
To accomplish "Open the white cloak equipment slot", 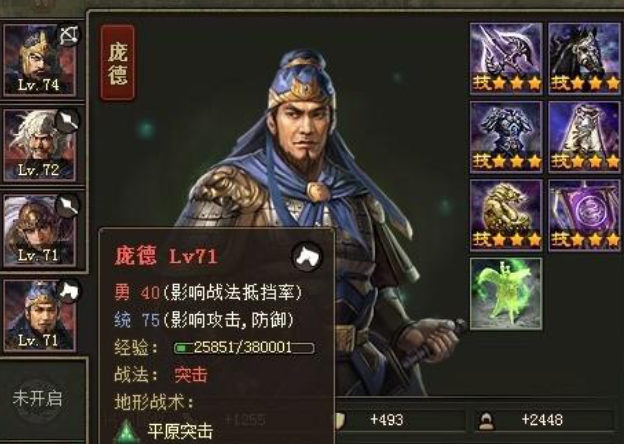I will pyautogui.click(x=584, y=136).
